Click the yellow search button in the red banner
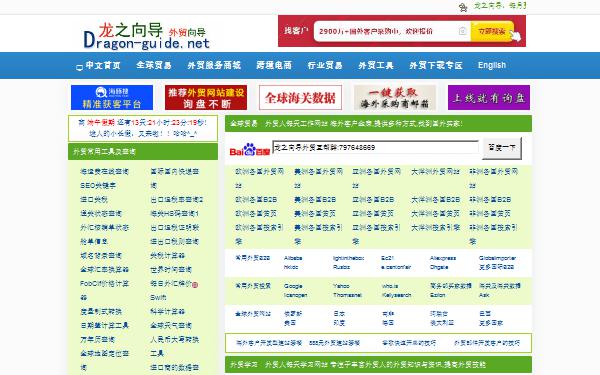 click(492, 31)
